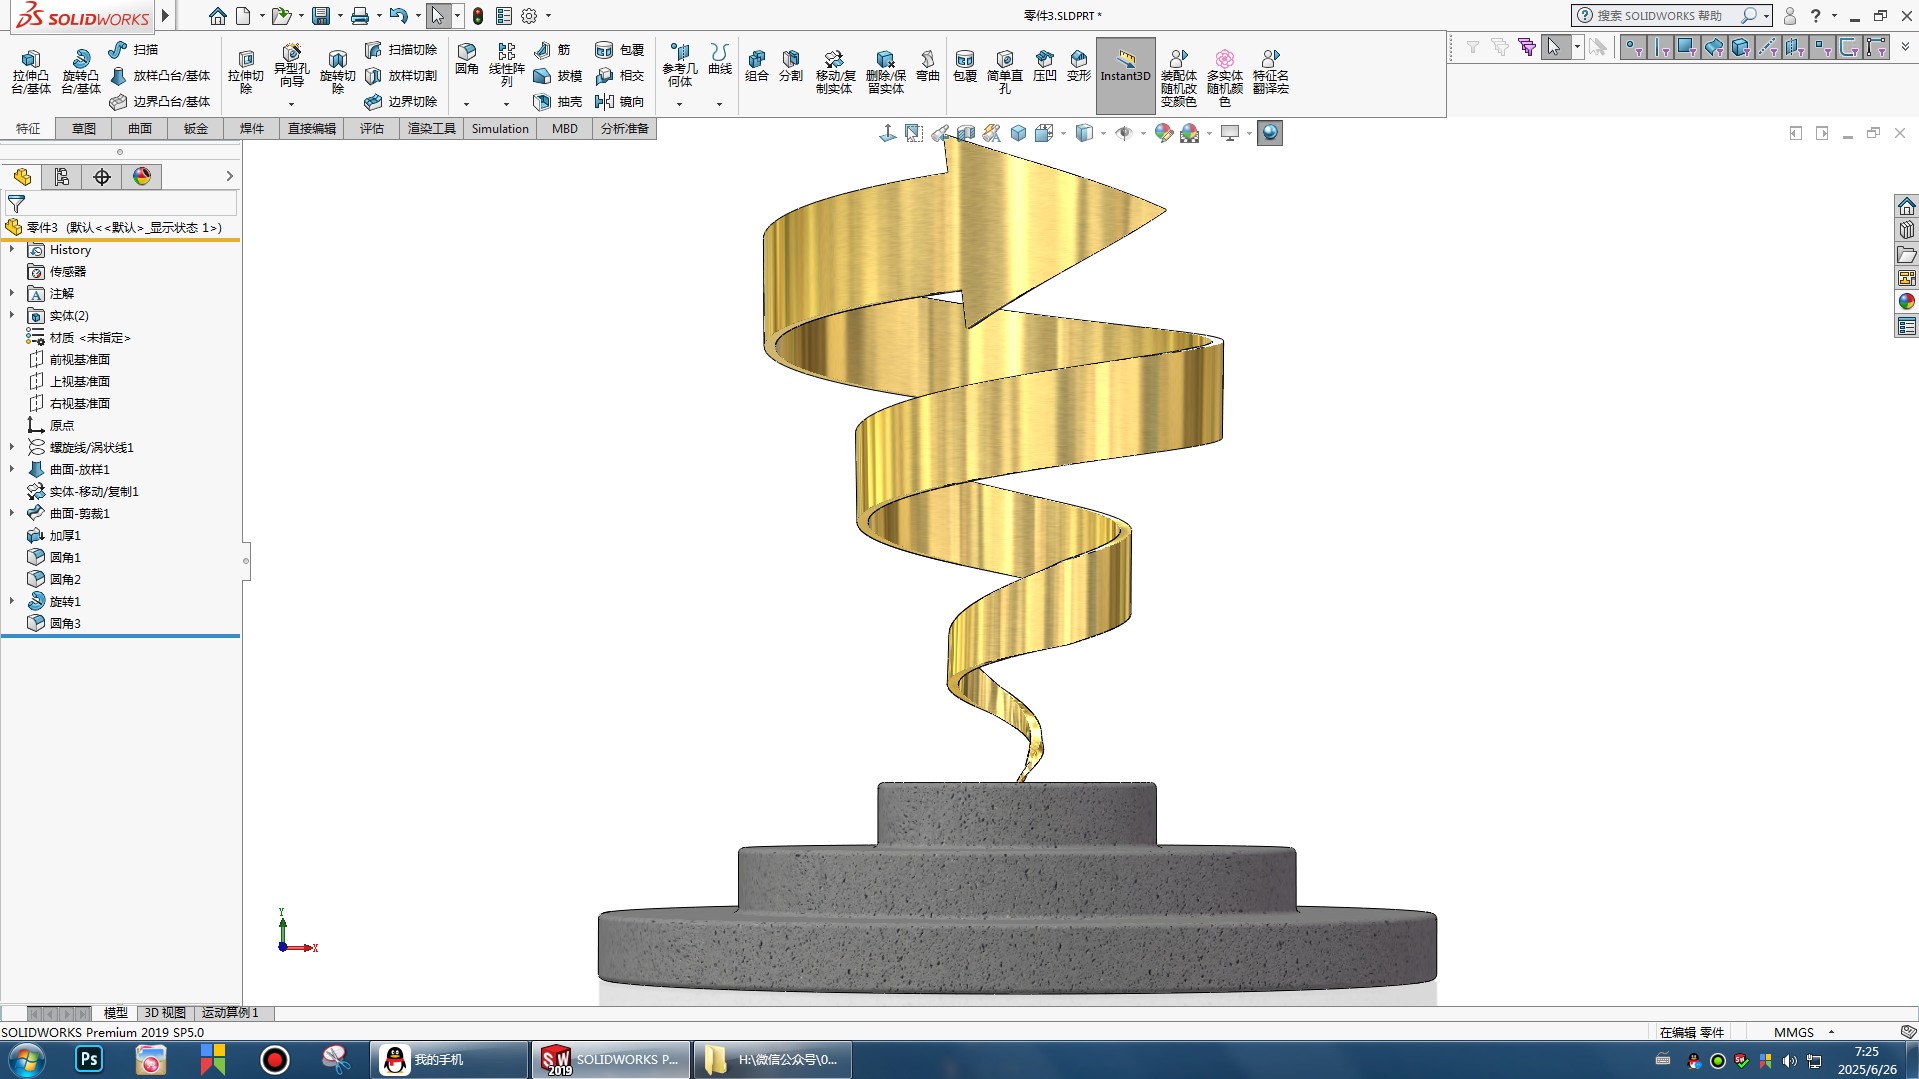
Task: Select the 加厚1 feature in tree
Action: [x=55, y=535]
